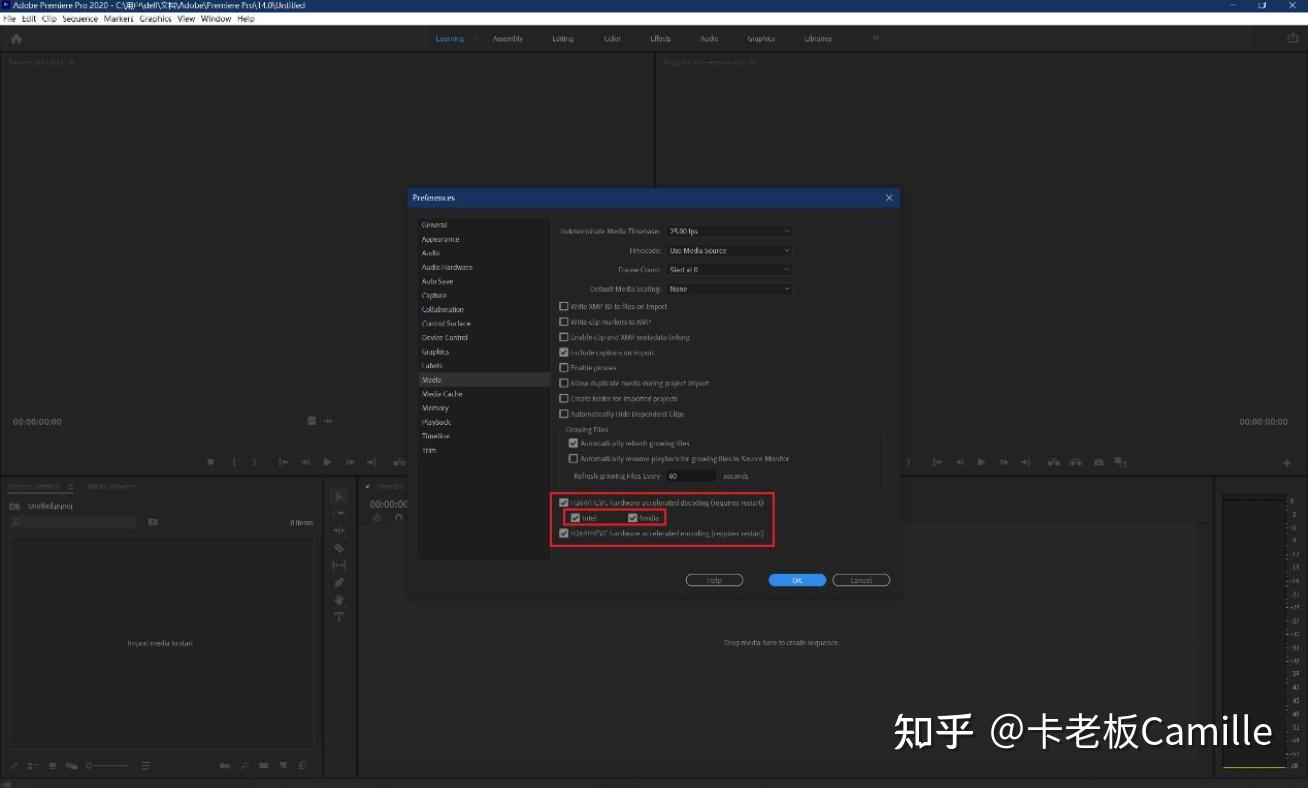1308x788 pixels.
Task: Click Export Frame camera icon in Program Monitor
Action: point(1099,462)
